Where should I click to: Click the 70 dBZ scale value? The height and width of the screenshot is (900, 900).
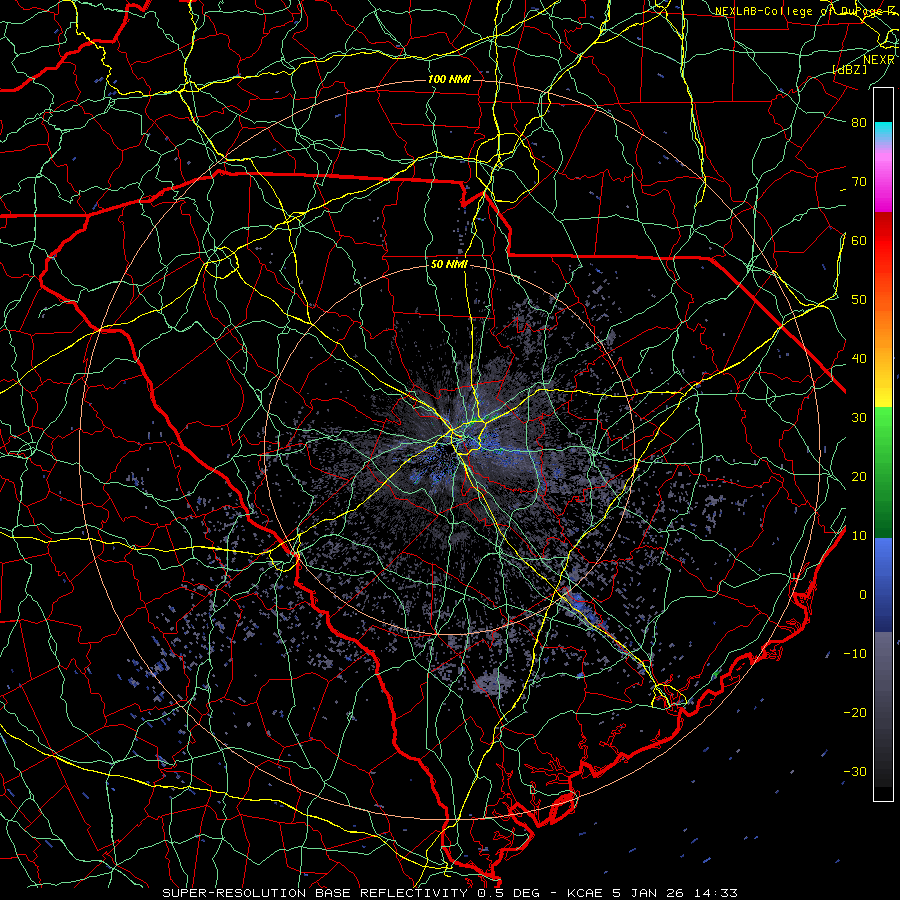(x=859, y=182)
